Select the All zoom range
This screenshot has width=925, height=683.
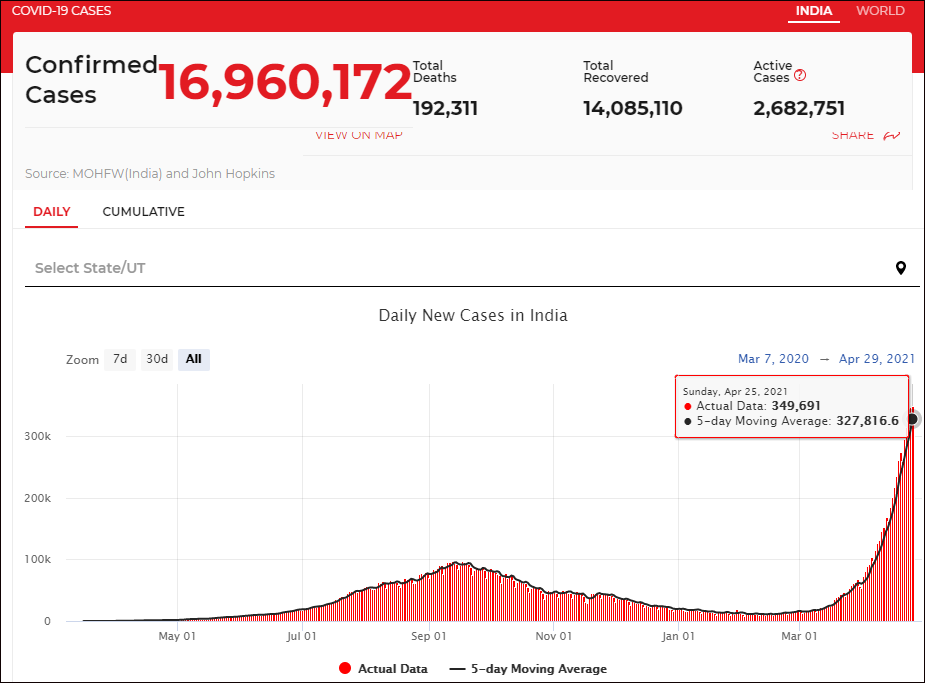point(194,359)
